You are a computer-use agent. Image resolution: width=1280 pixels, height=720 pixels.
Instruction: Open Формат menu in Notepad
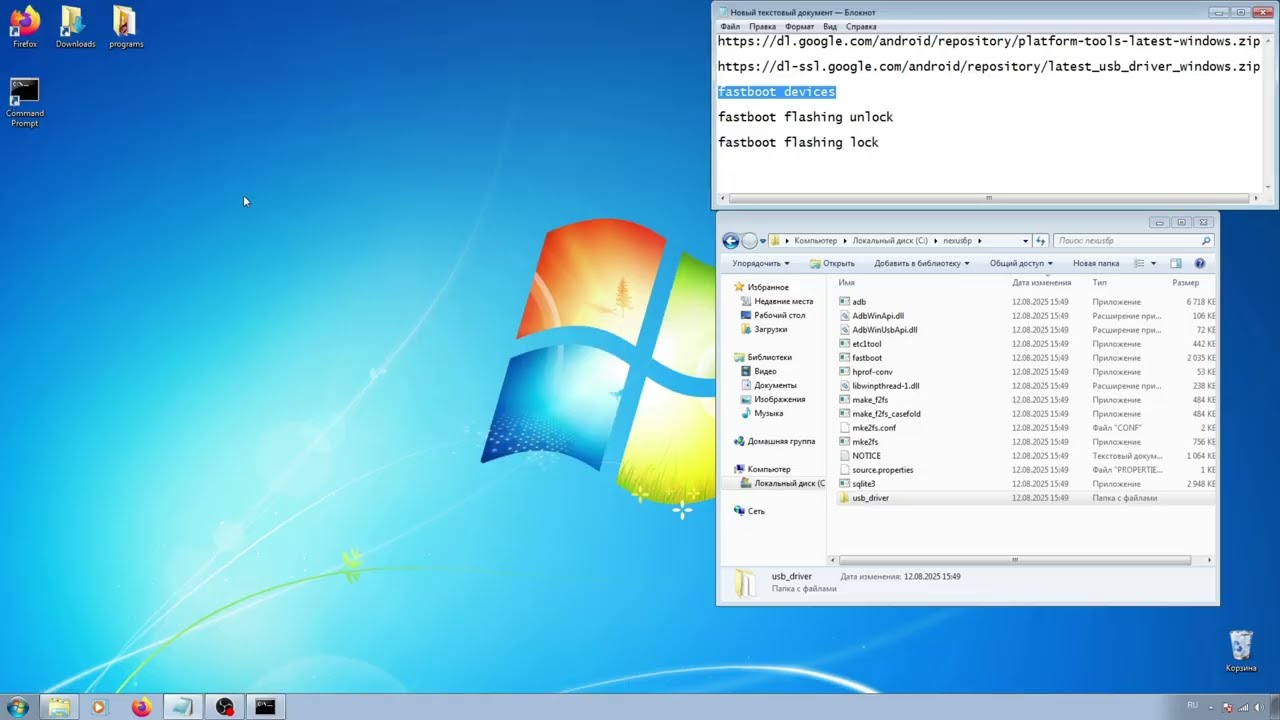[799, 27]
